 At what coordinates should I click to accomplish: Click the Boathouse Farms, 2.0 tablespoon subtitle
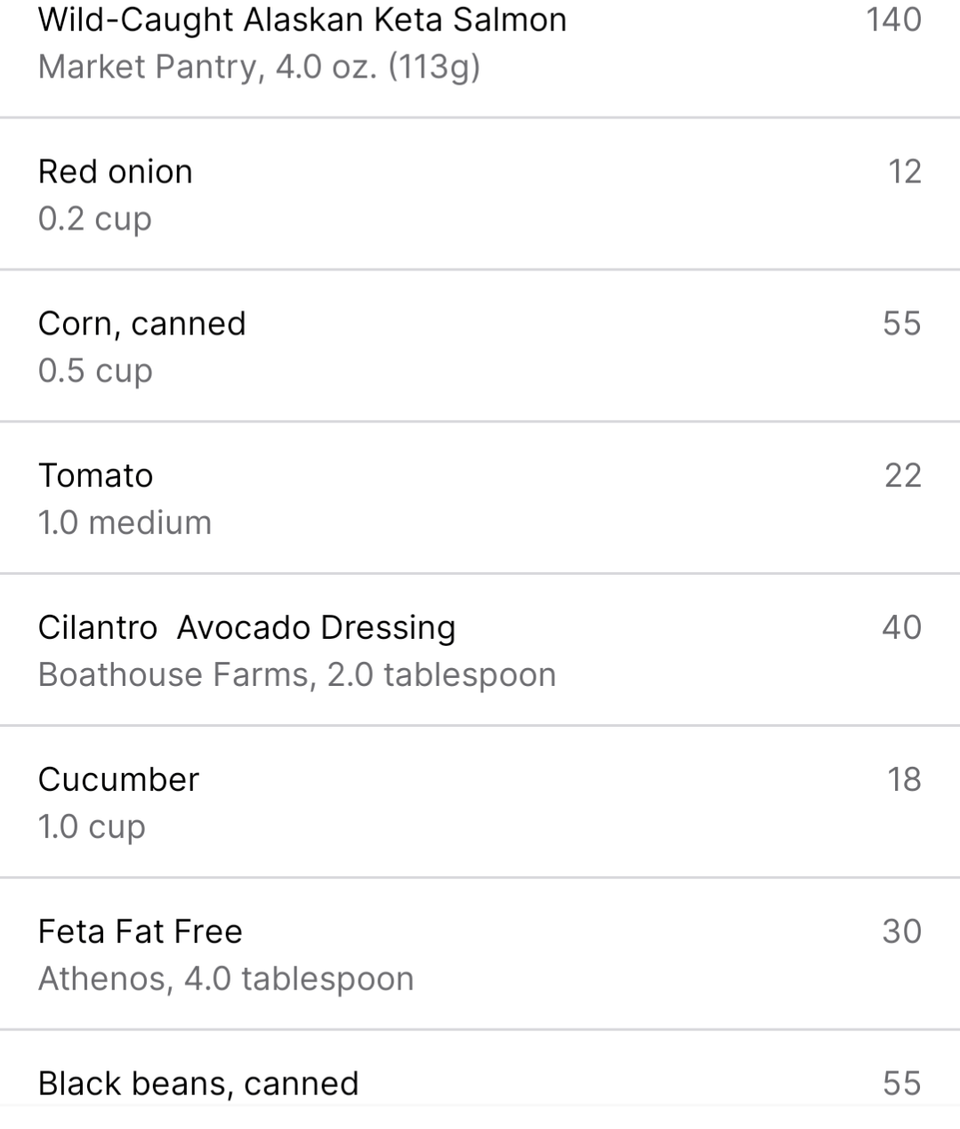pyautogui.click(x=297, y=675)
